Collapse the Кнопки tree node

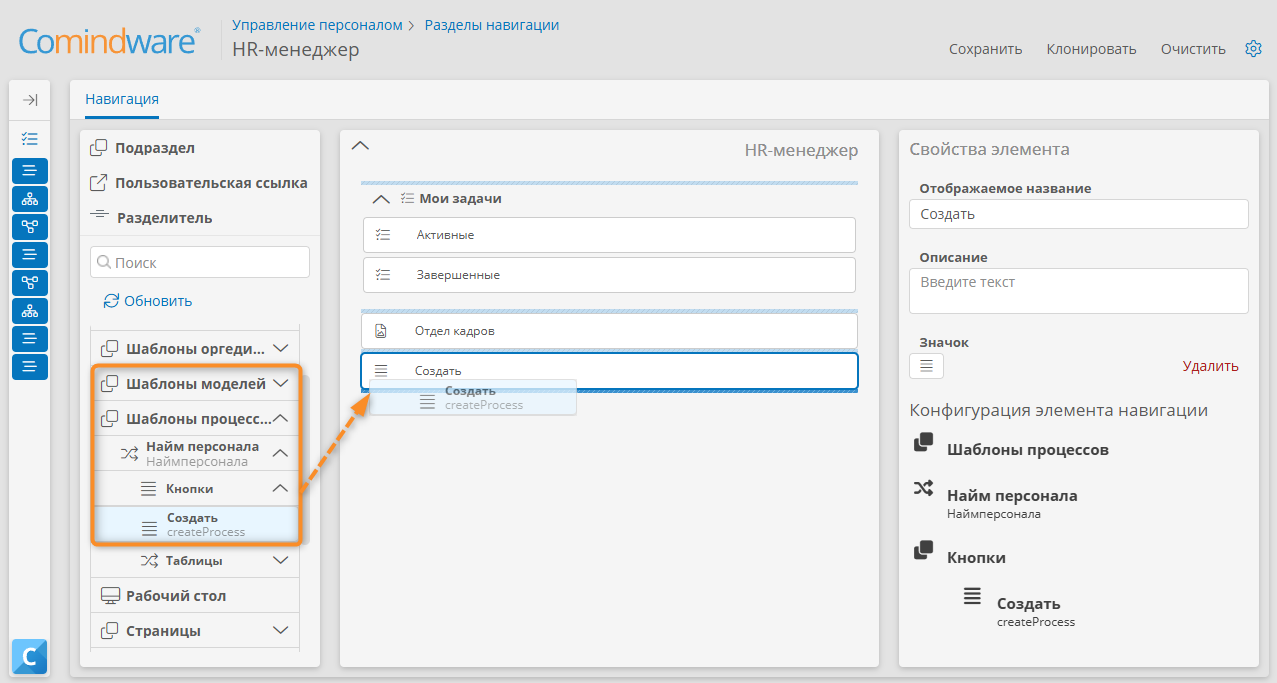(x=281, y=488)
